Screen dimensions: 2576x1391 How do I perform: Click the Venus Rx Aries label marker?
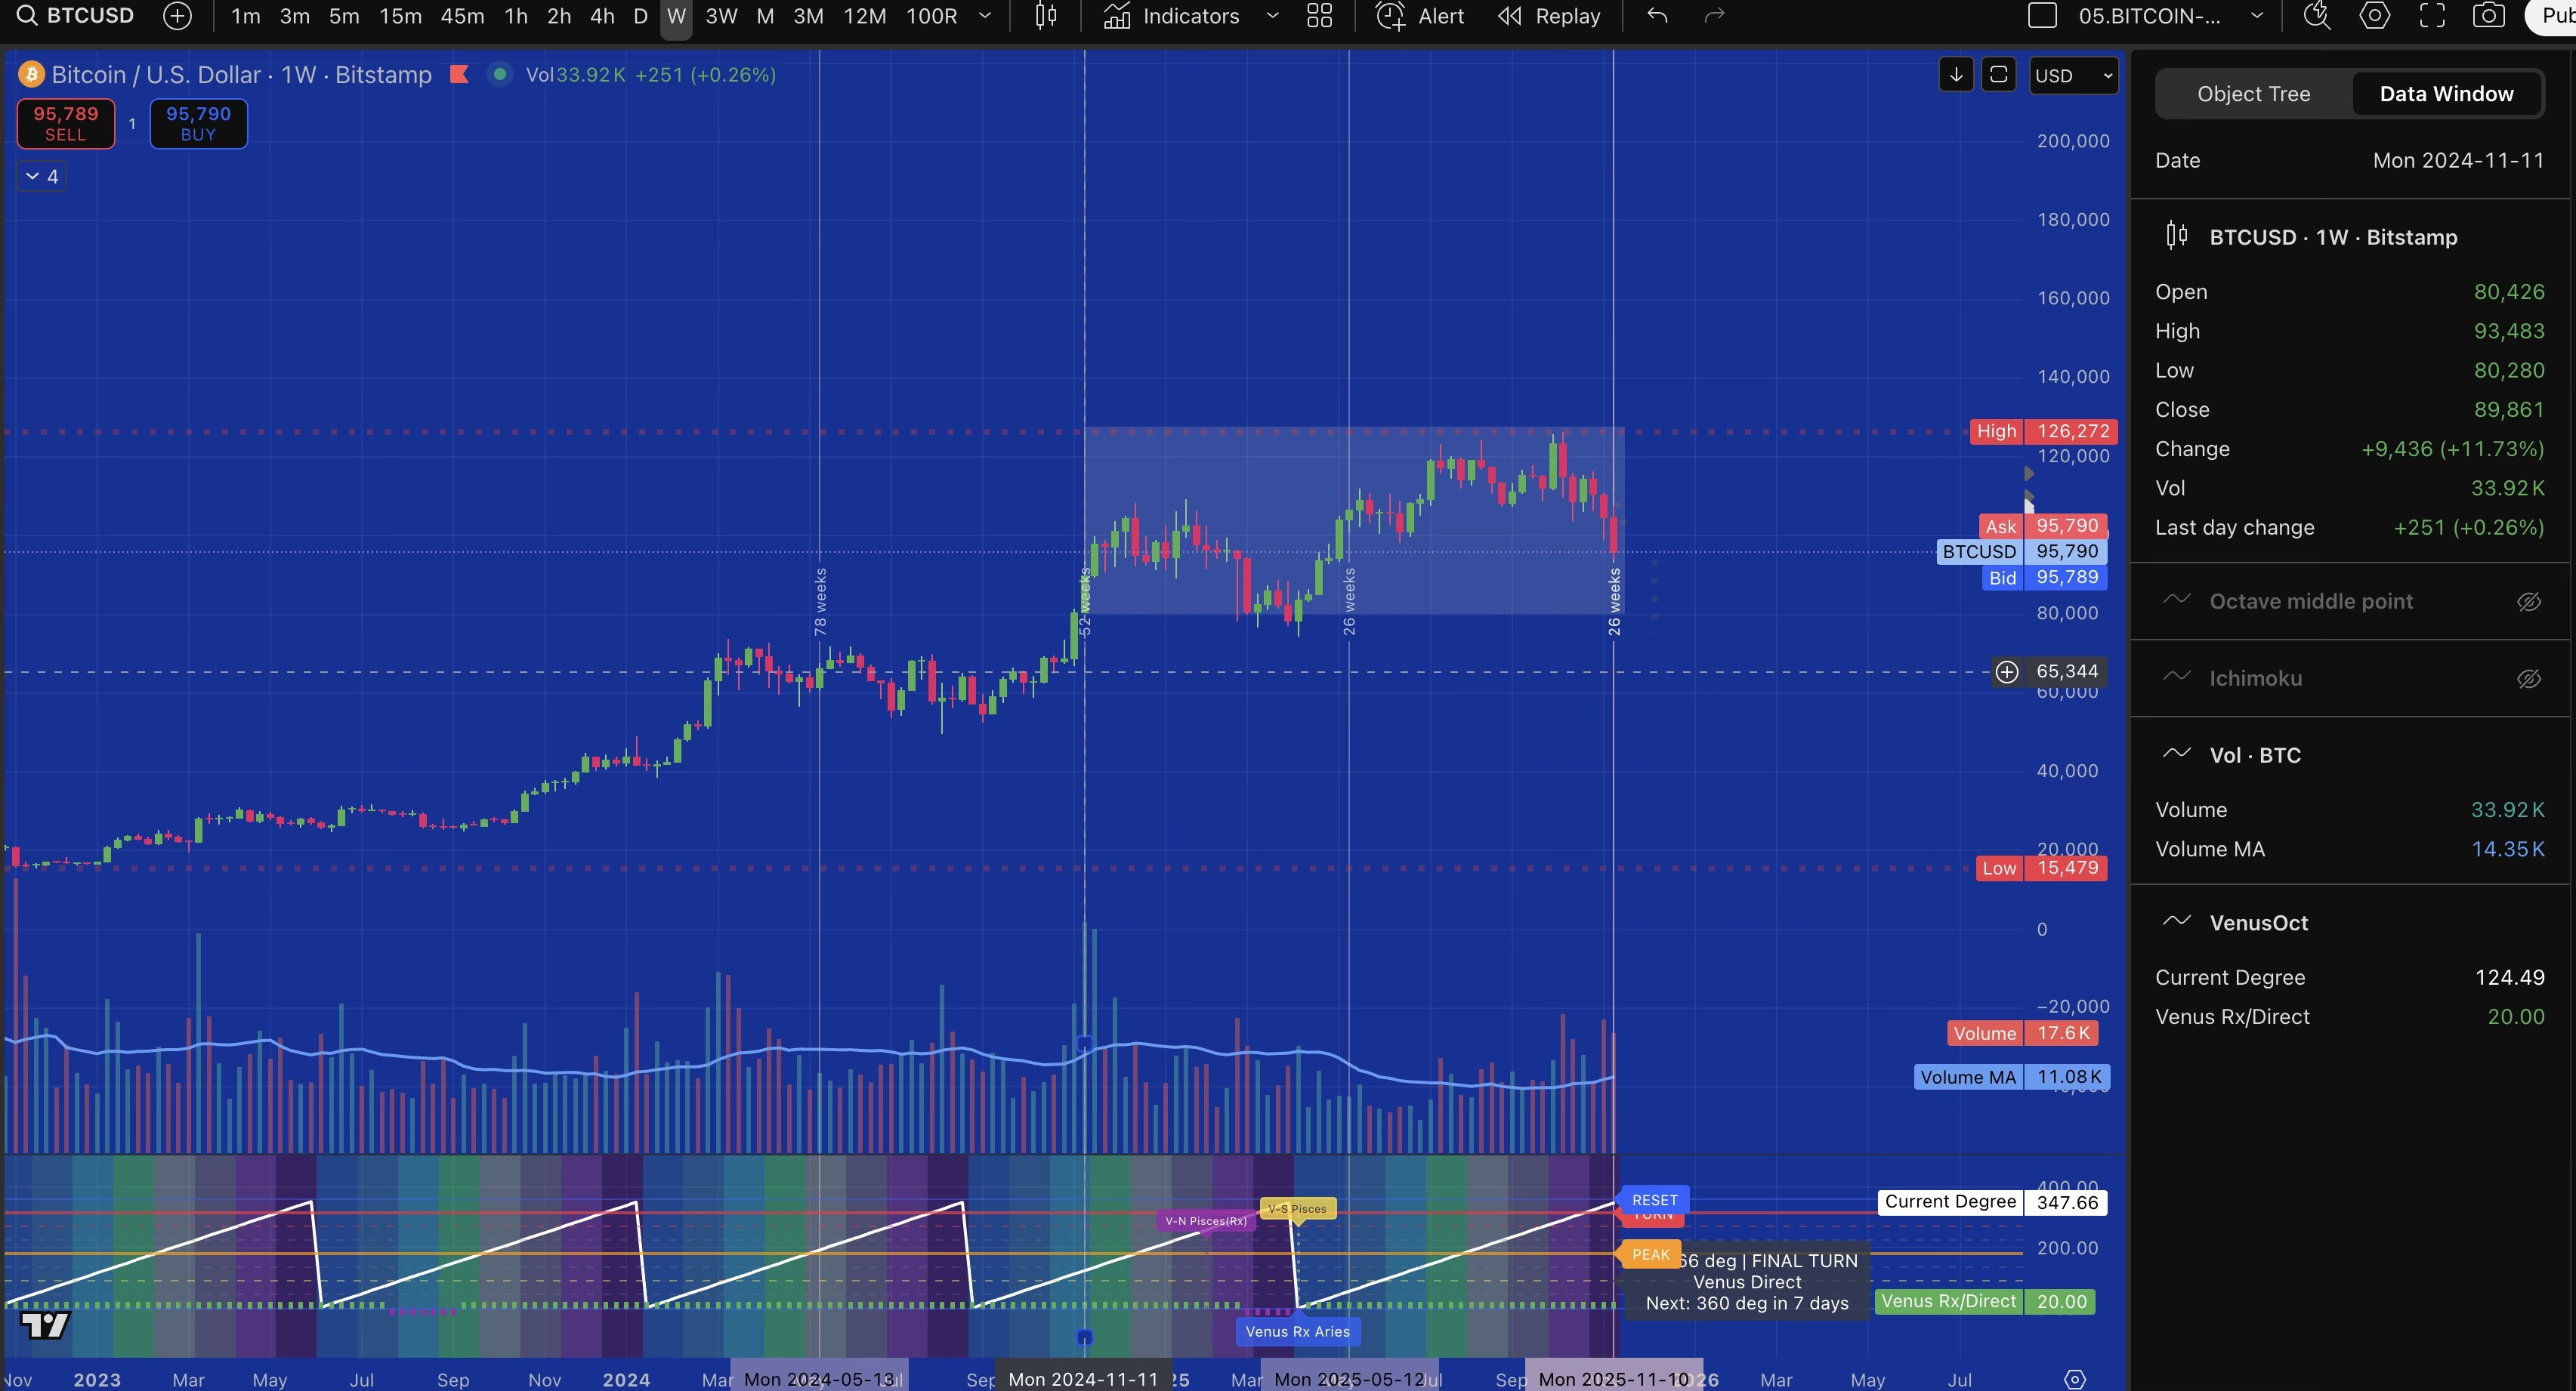coord(1297,1331)
